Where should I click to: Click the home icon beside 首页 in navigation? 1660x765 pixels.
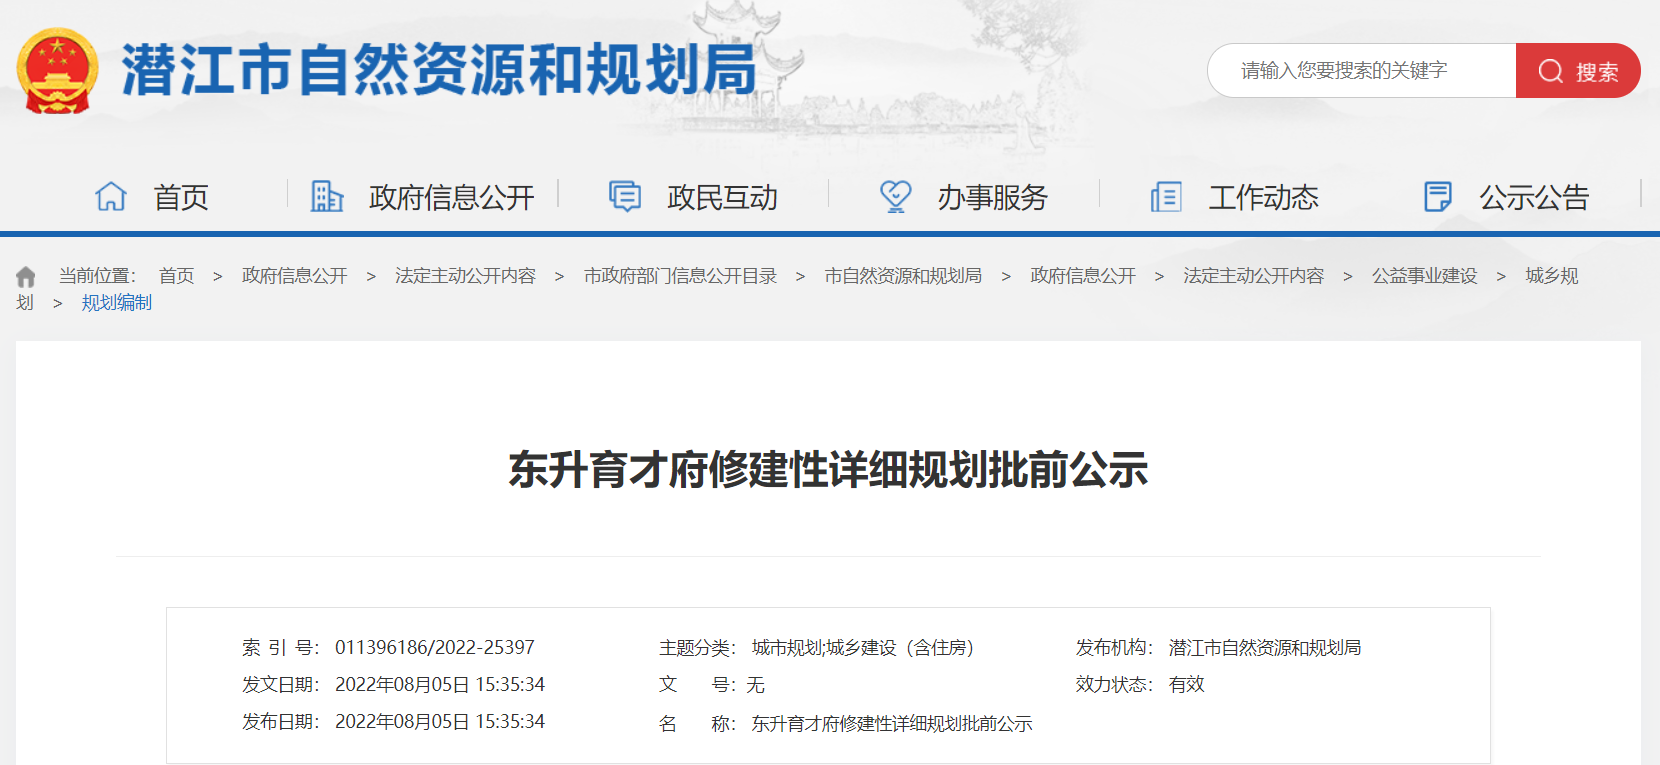[x=111, y=196]
